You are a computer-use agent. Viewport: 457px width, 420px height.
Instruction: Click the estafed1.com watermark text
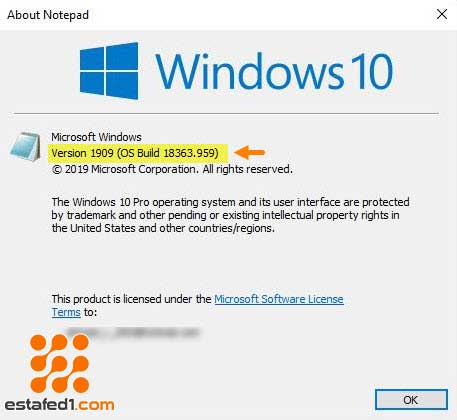pos(60,405)
